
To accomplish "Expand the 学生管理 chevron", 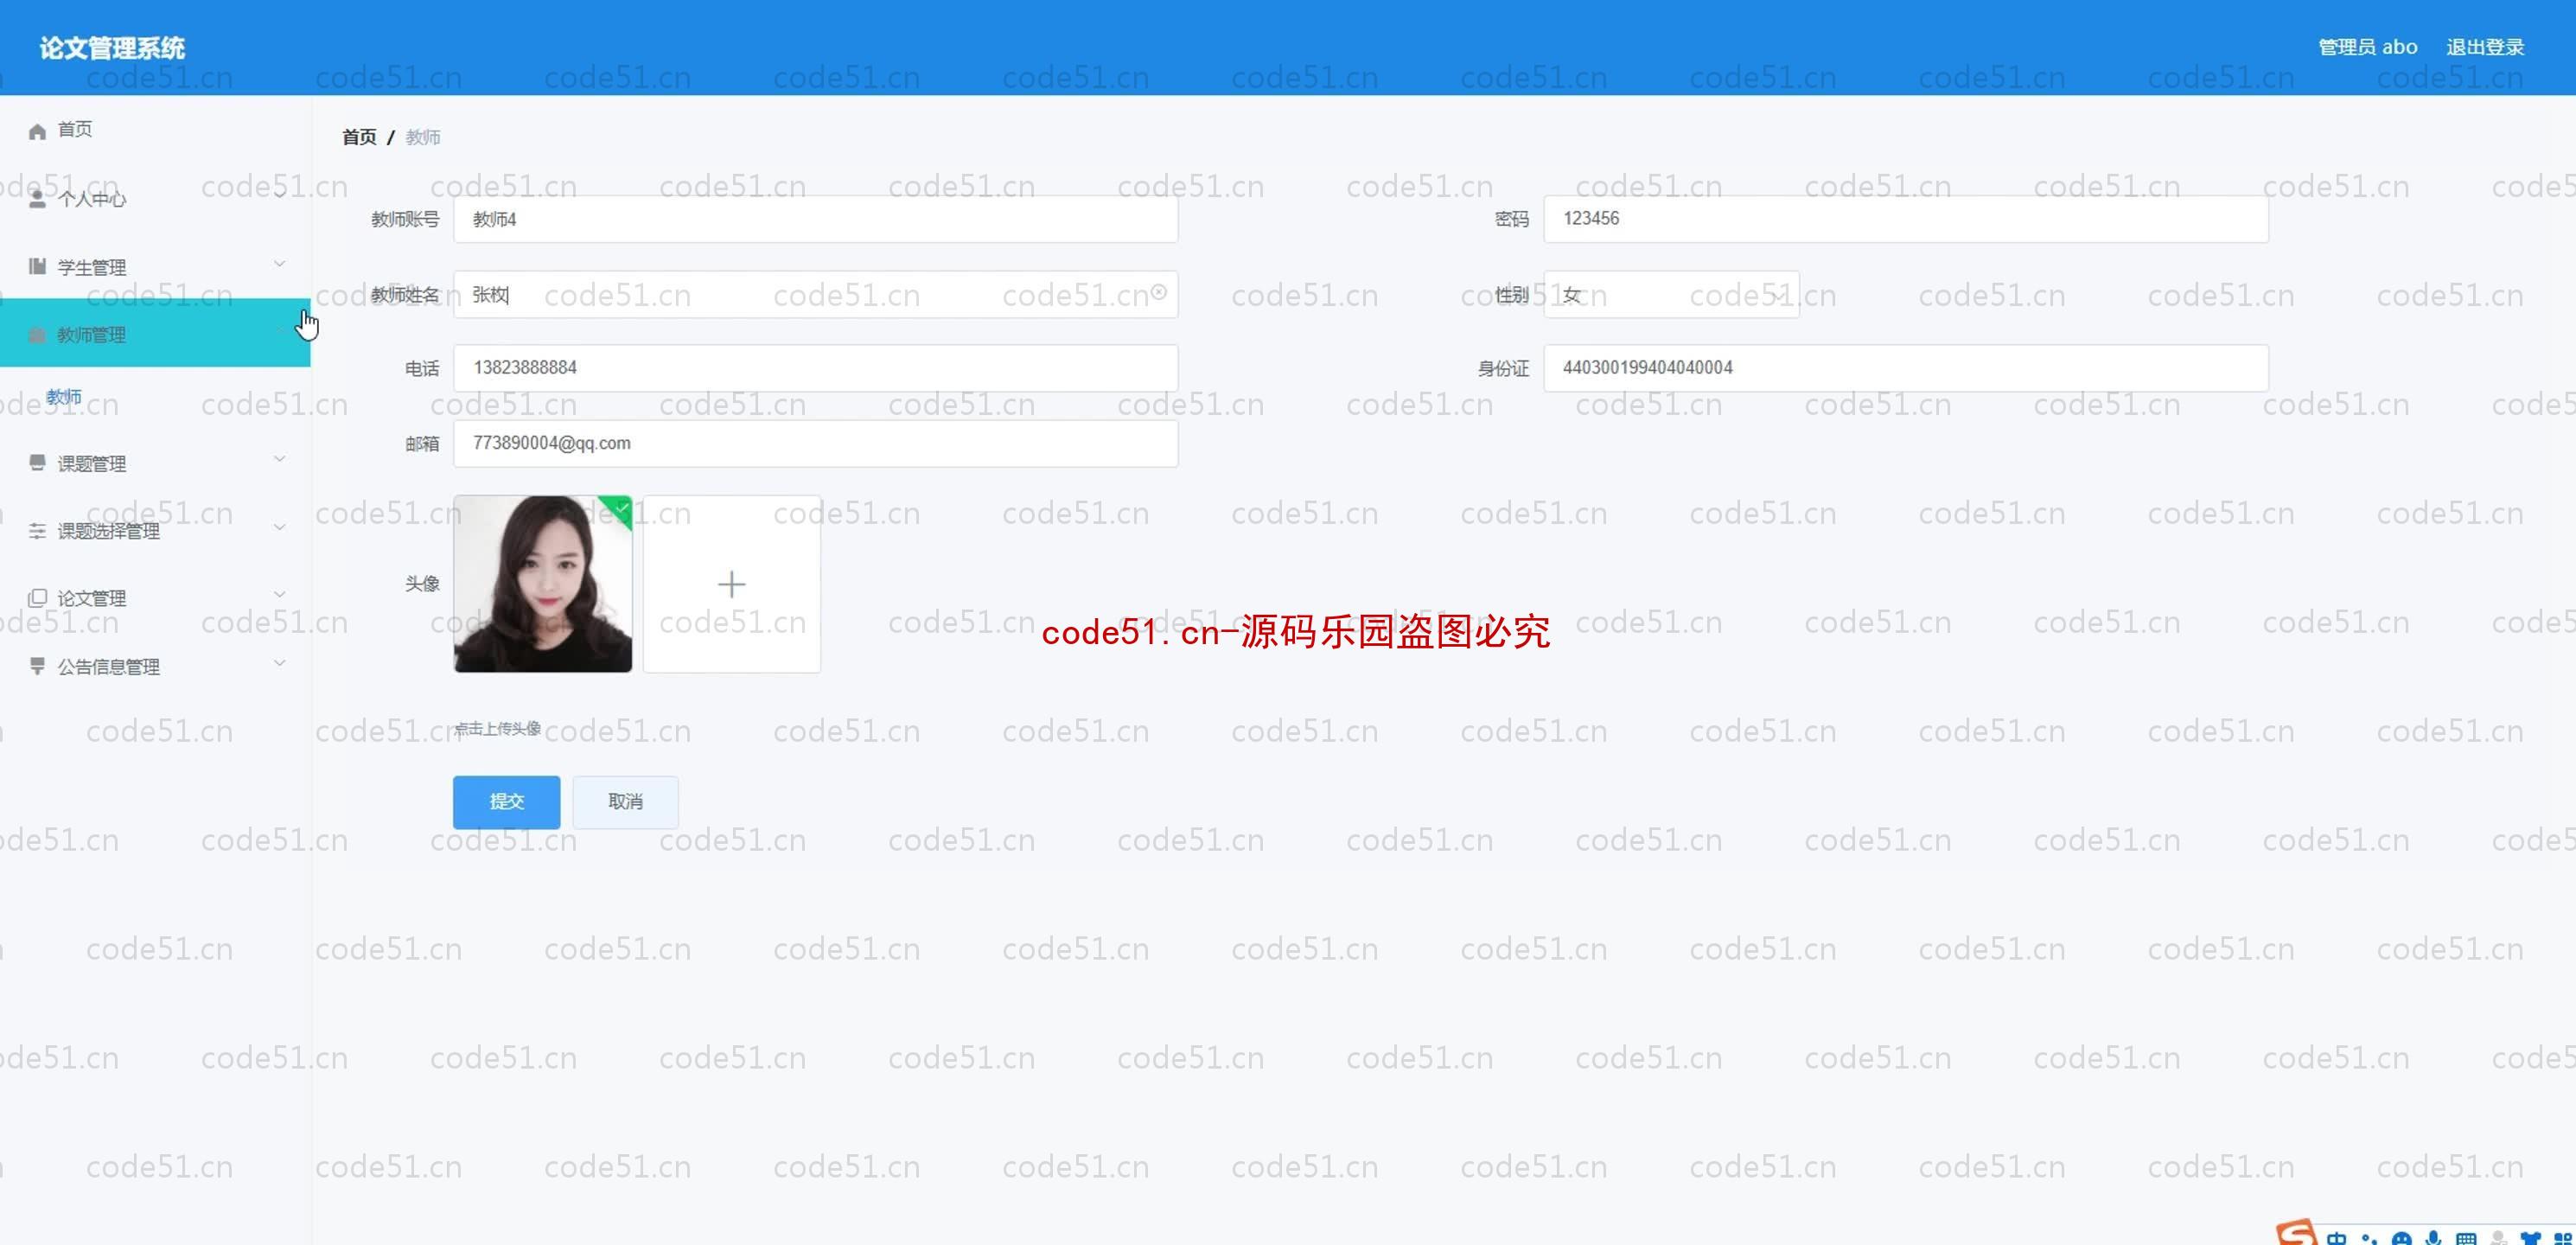I will click(280, 264).
